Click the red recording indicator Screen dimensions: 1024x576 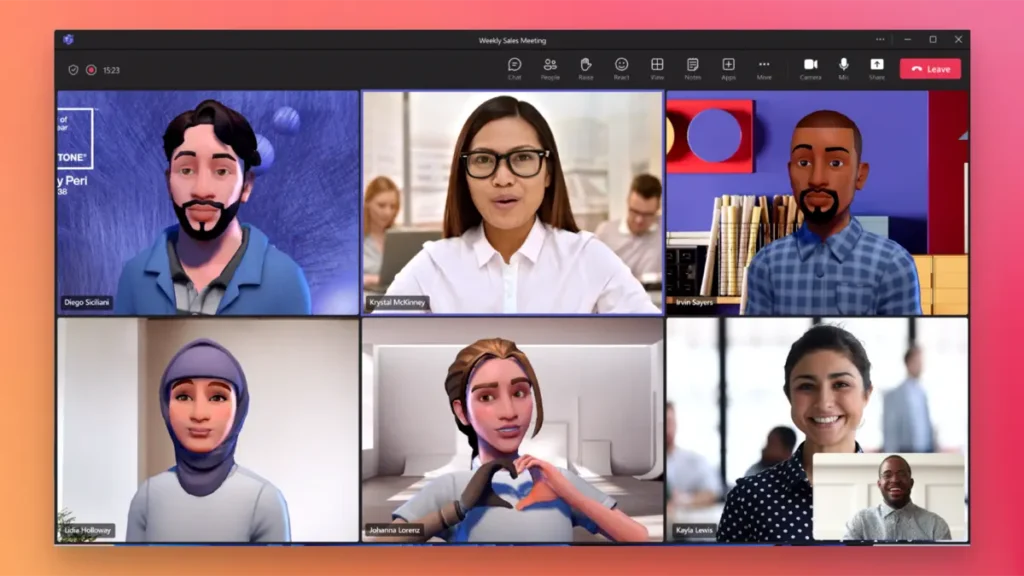click(91, 68)
